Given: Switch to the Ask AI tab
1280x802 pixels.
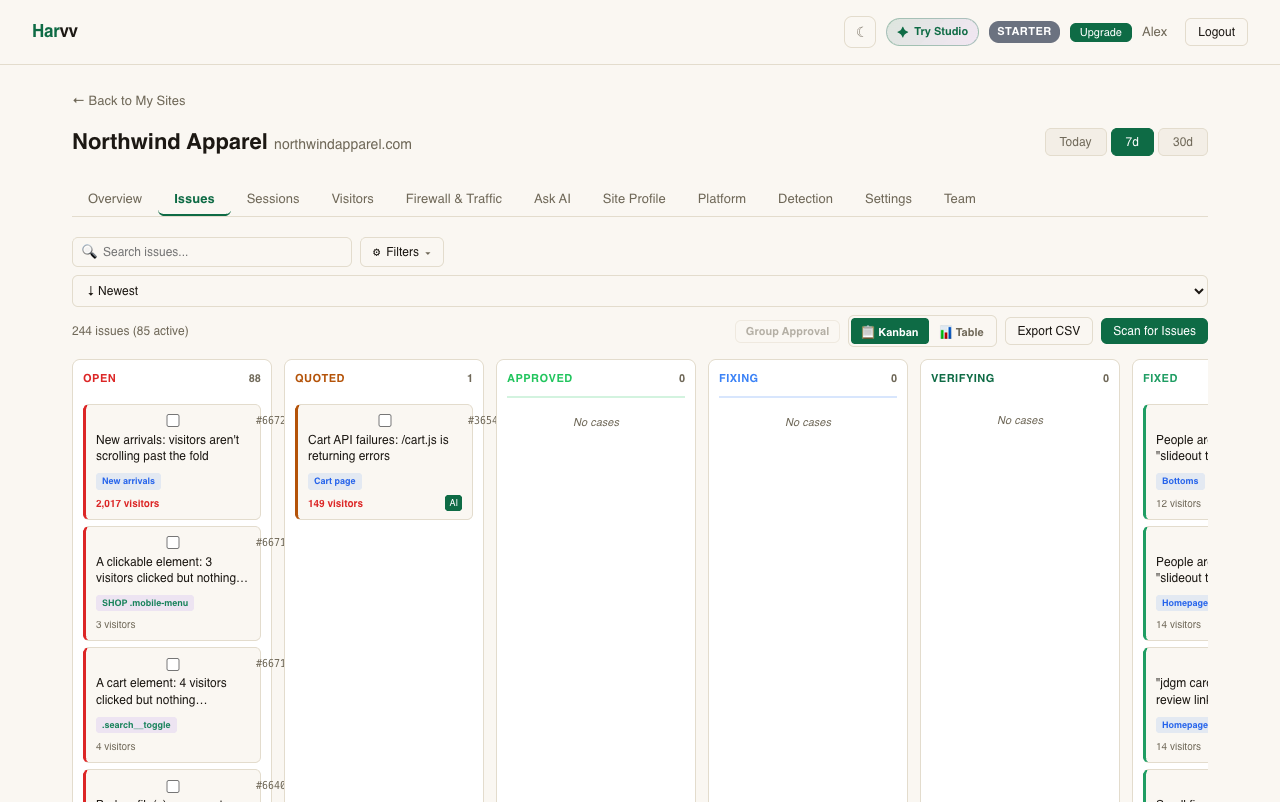Looking at the screenshot, I should (552, 199).
